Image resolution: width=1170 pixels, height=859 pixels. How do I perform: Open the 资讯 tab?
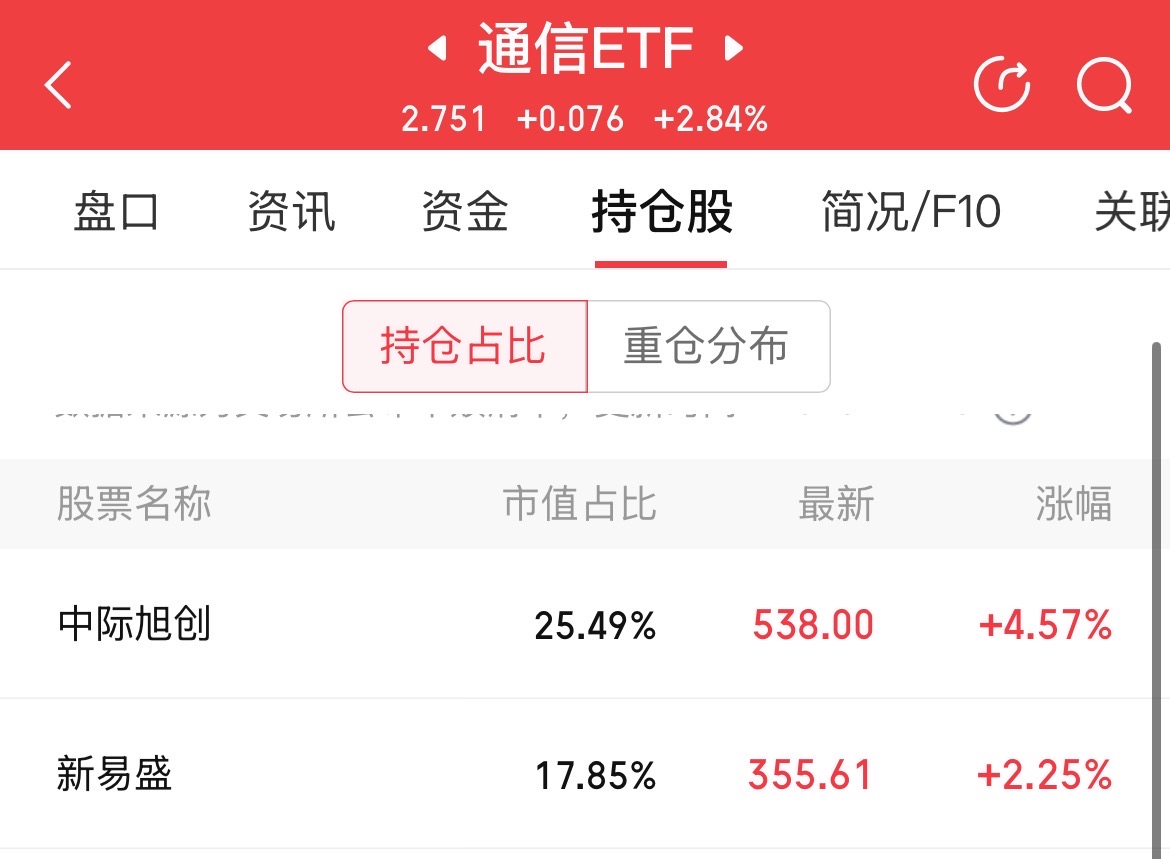point(291,213)
